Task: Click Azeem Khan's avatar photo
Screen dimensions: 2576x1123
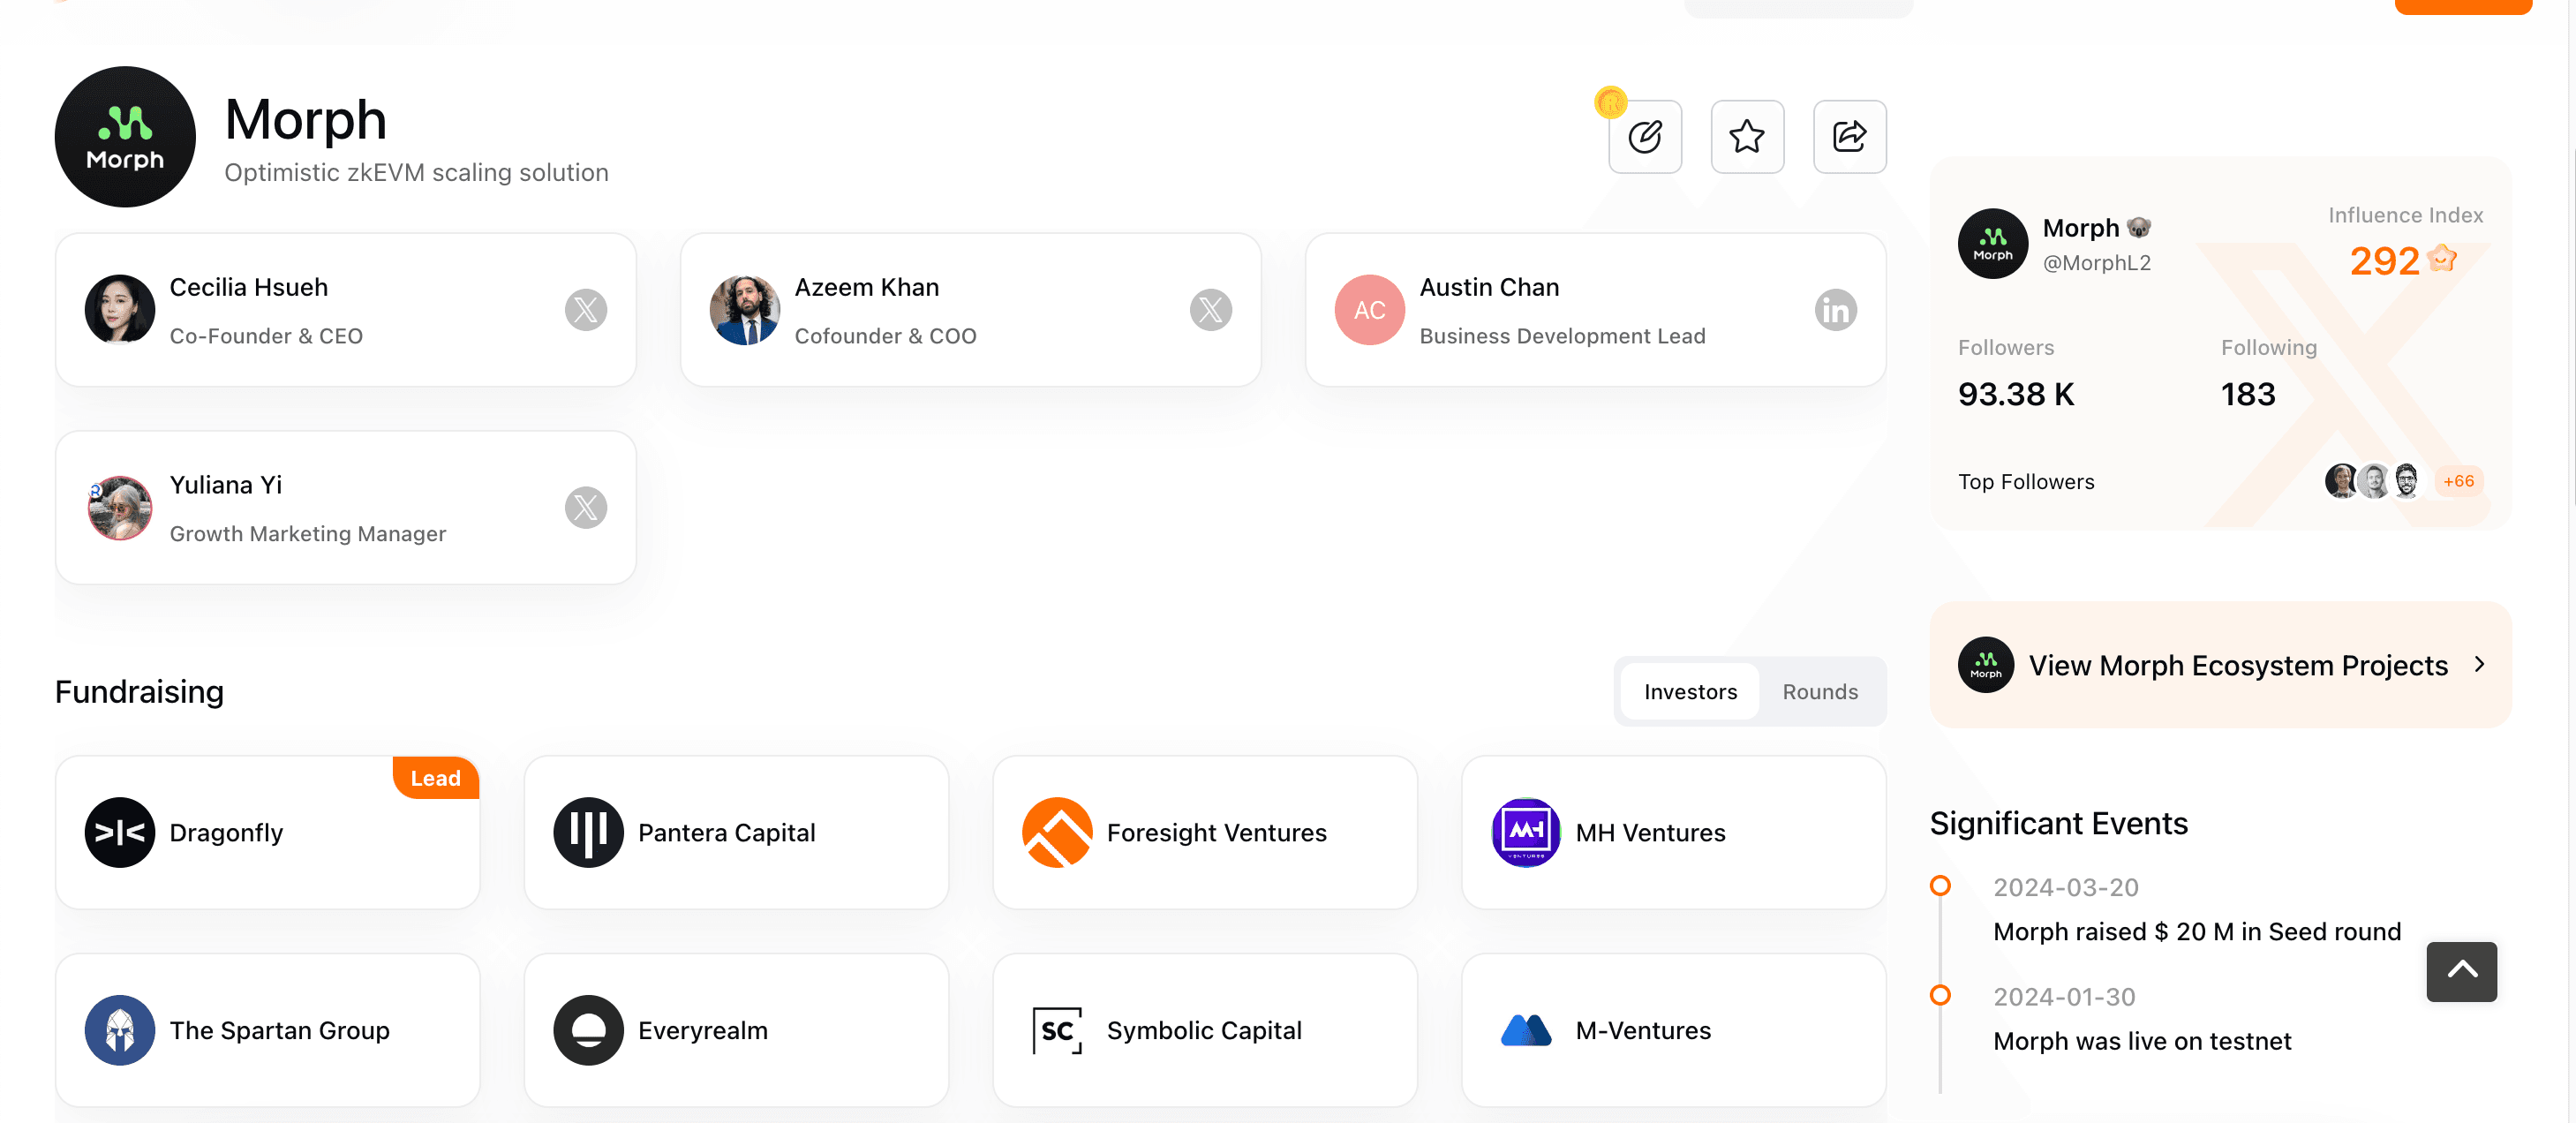Action: tap(745, 310)
